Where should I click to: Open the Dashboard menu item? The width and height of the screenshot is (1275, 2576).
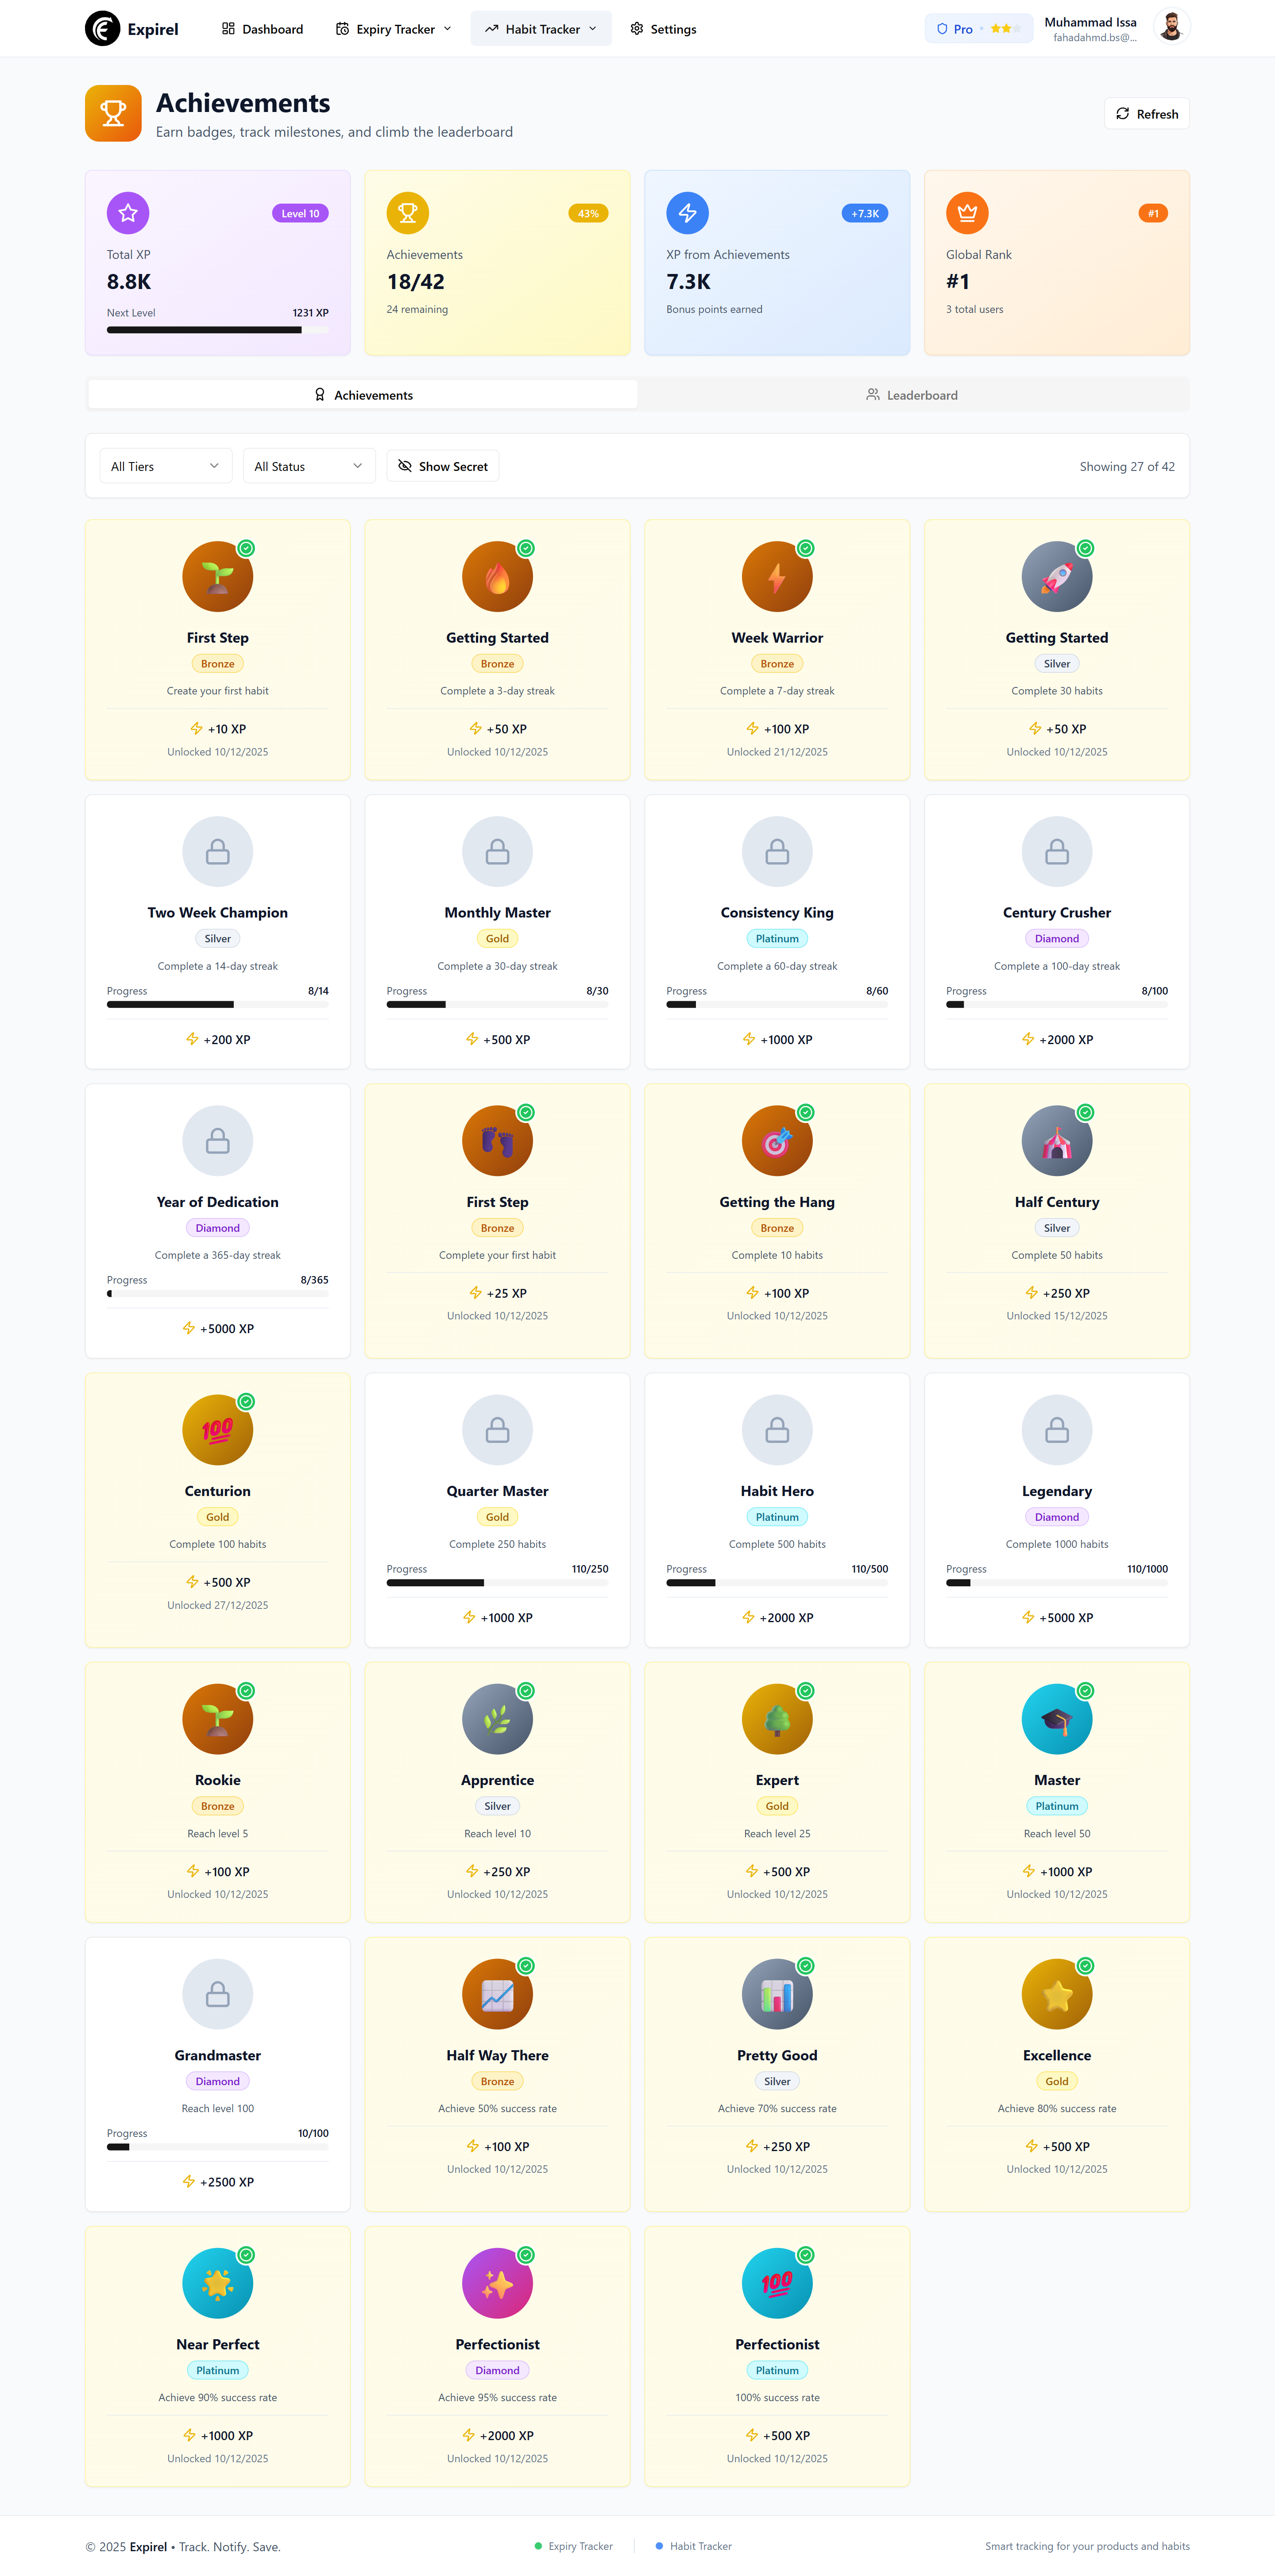pyautogui.click(x=262, y=29)
